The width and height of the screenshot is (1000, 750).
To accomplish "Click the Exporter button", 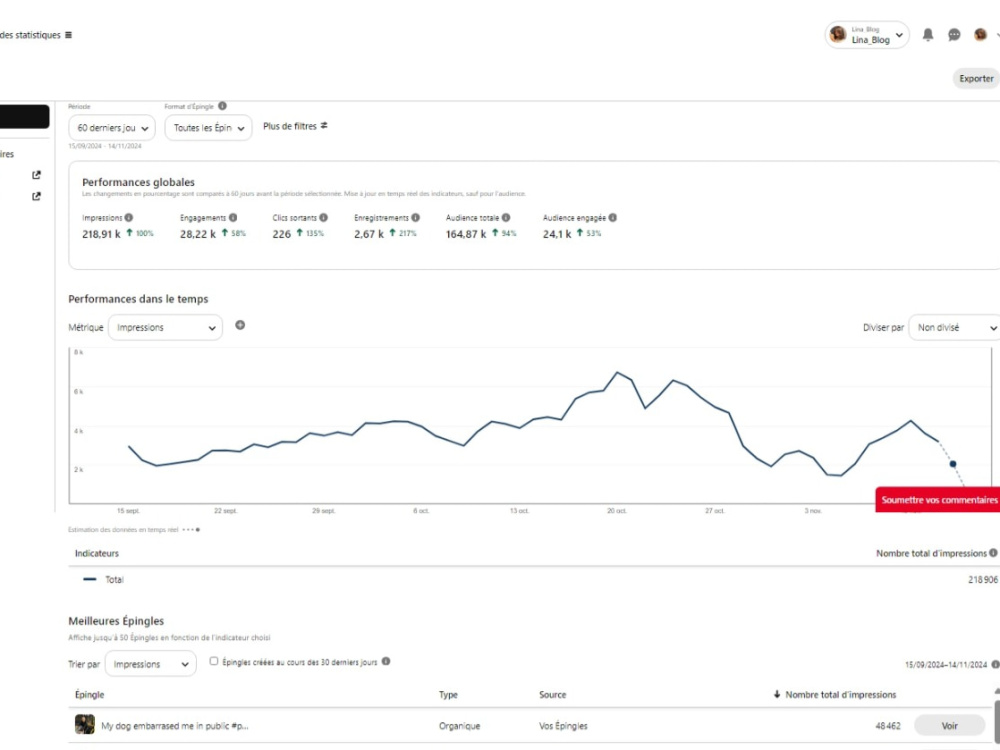I will pos(976,78).
